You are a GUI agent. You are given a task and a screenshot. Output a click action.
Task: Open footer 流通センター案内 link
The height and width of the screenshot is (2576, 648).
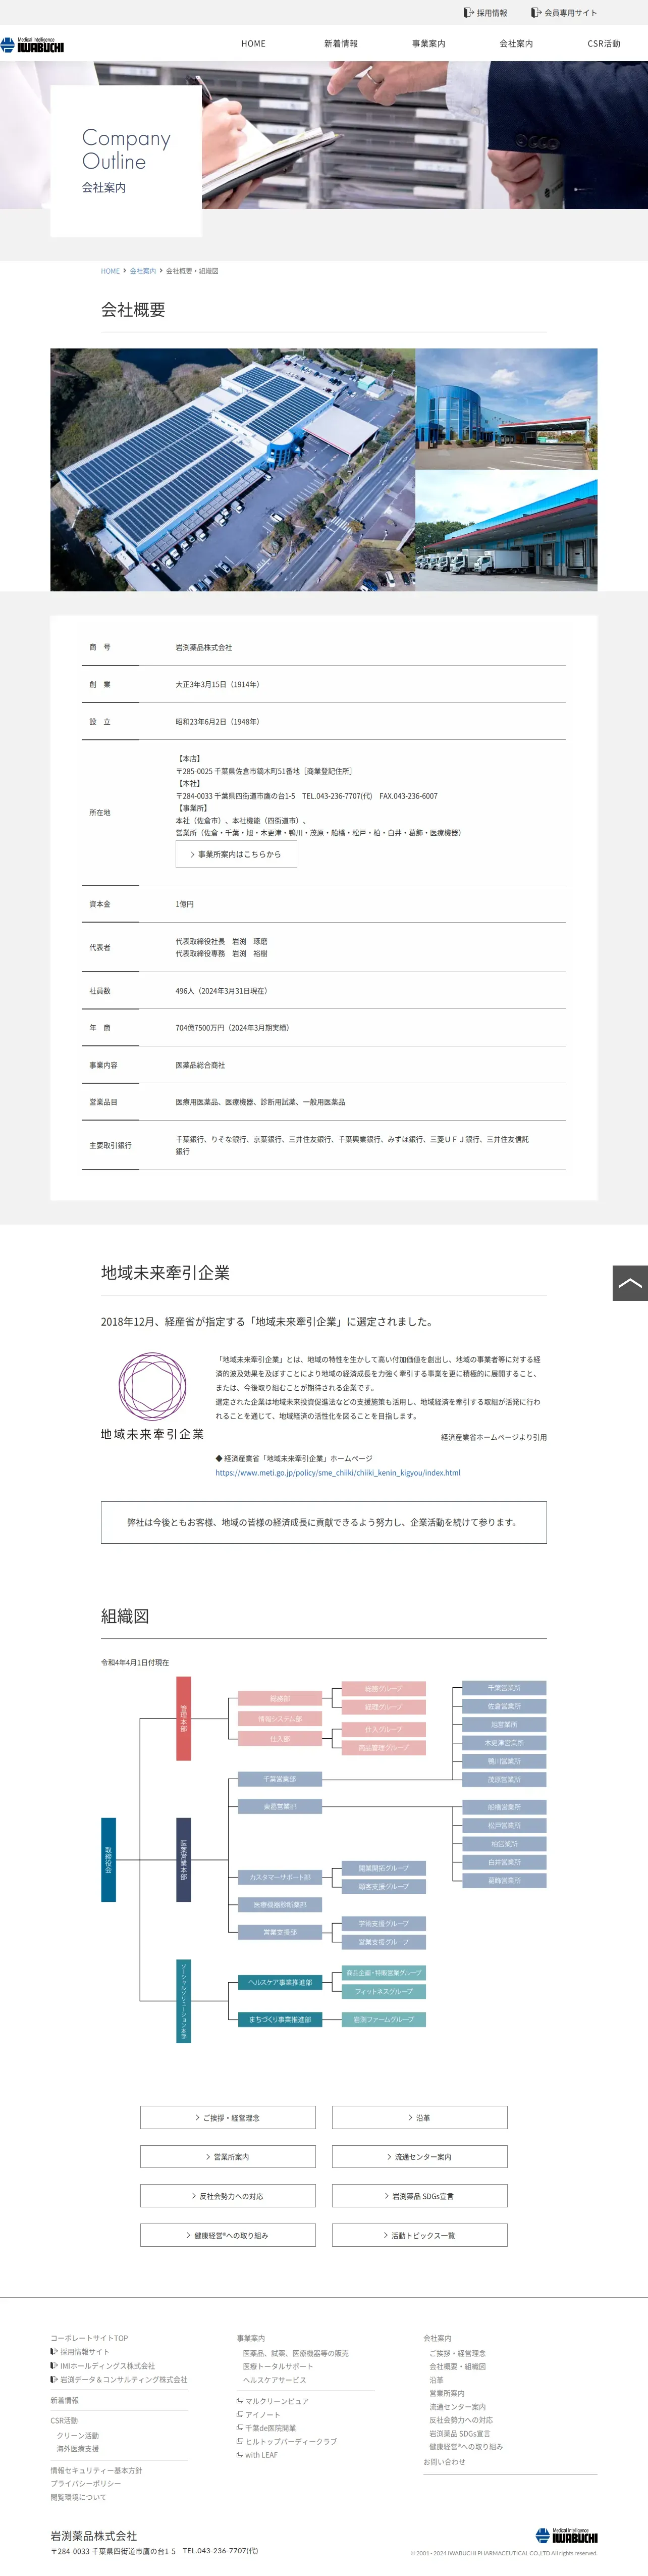458,2407
